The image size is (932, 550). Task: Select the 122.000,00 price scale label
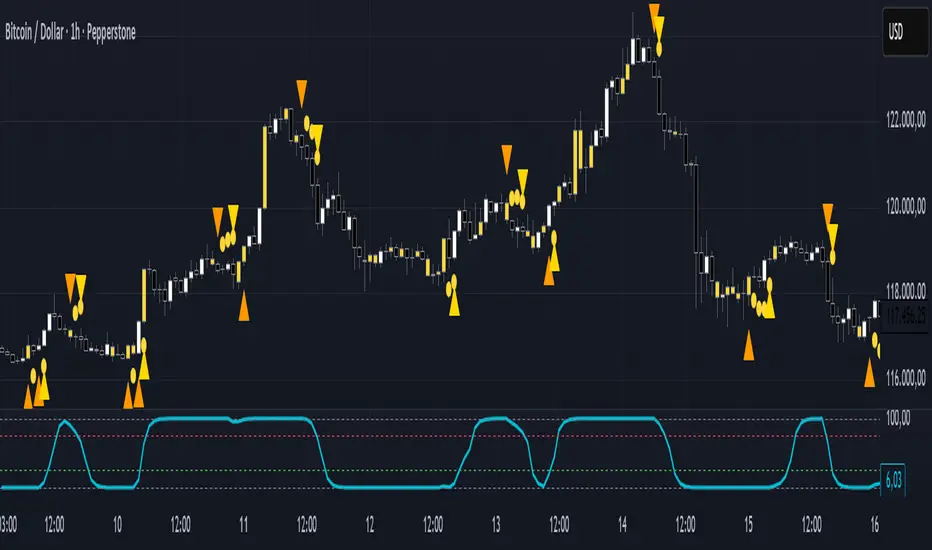pyautogui.click(x=906, y=120)
